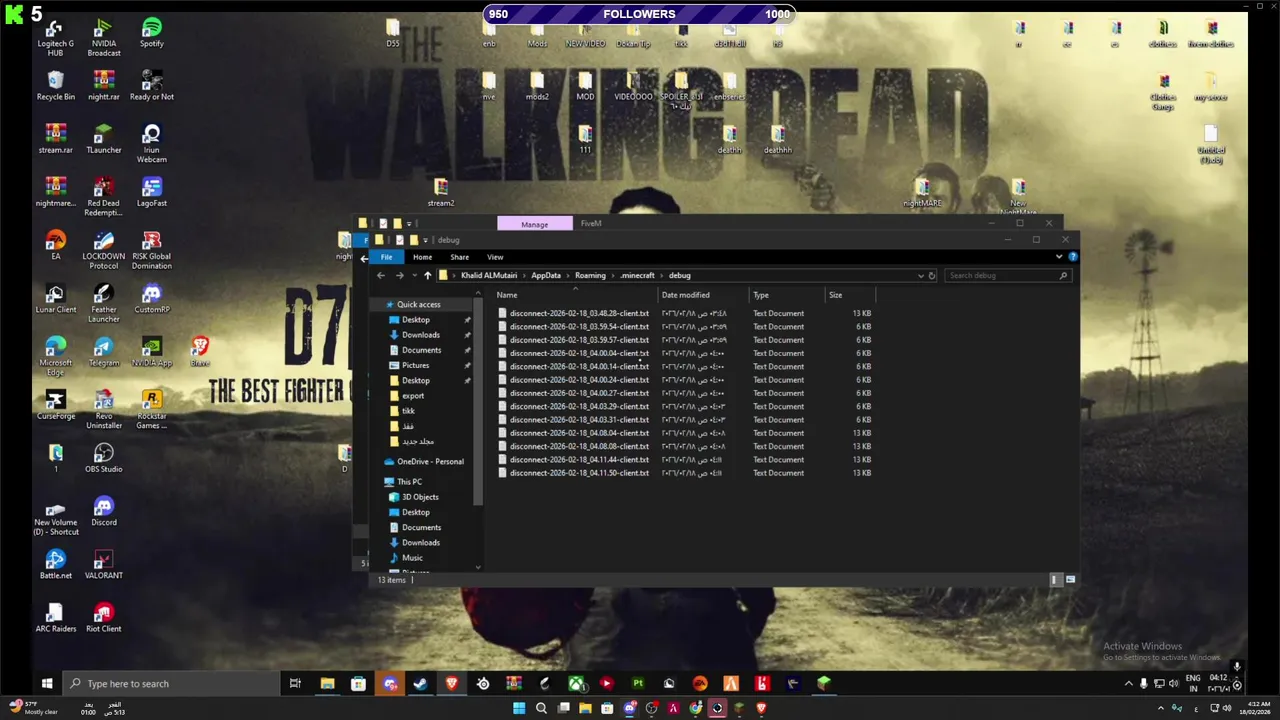The width and height of the screenshot is (1280, 720).
Task: Switch to the Share ribbon tab
Action: 459,257
